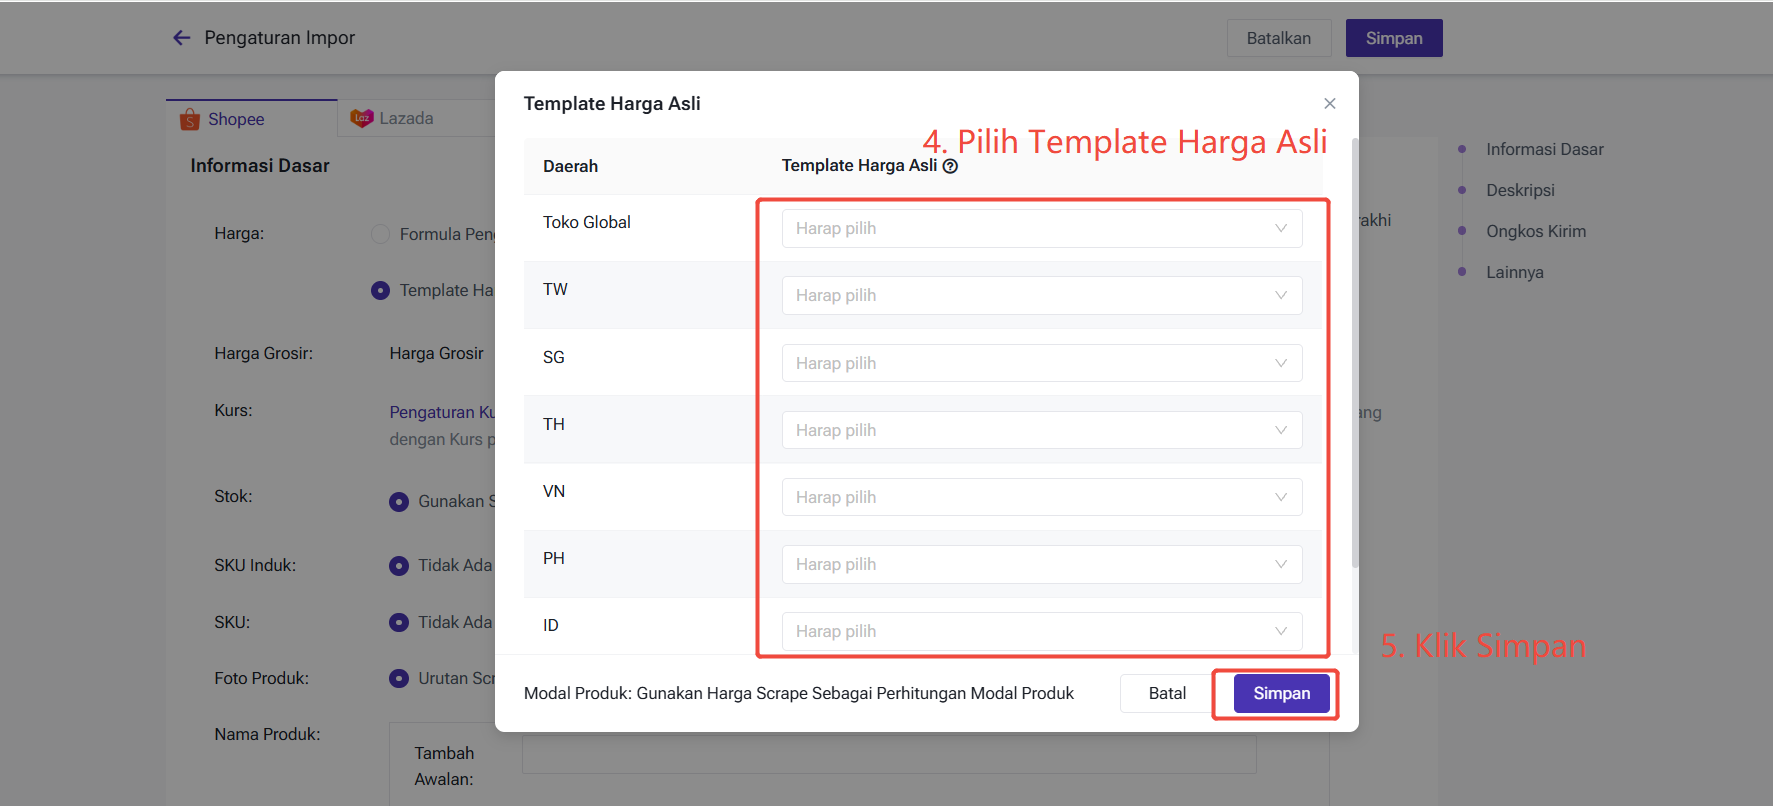Click the Template Harga Asli column header
The height and width of the screenshot is (806, 1773).
click(x=859, y=165)
